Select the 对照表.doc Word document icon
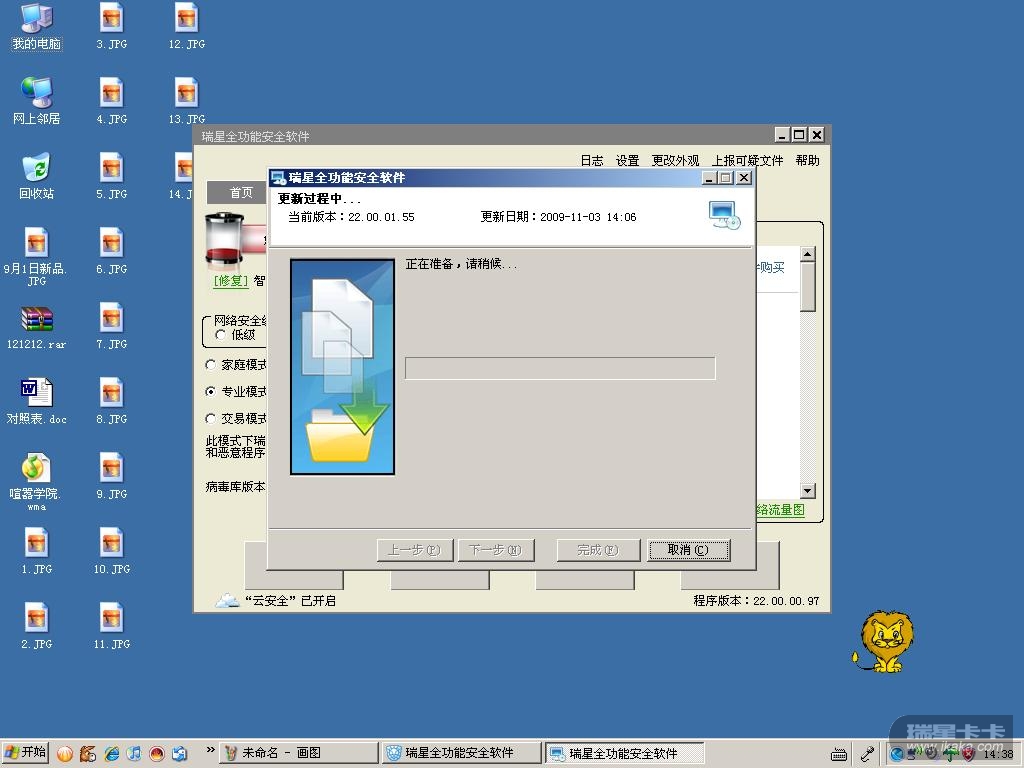Screen dimensions: 1024x768 37,402
